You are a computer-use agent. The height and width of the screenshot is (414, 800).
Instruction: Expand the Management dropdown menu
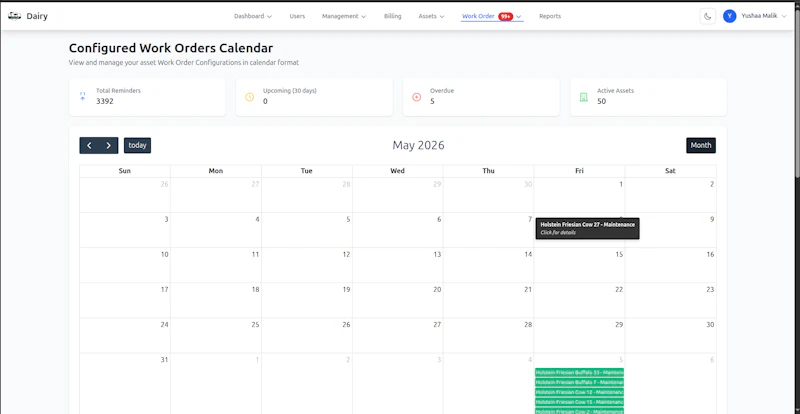coord(344,16)
